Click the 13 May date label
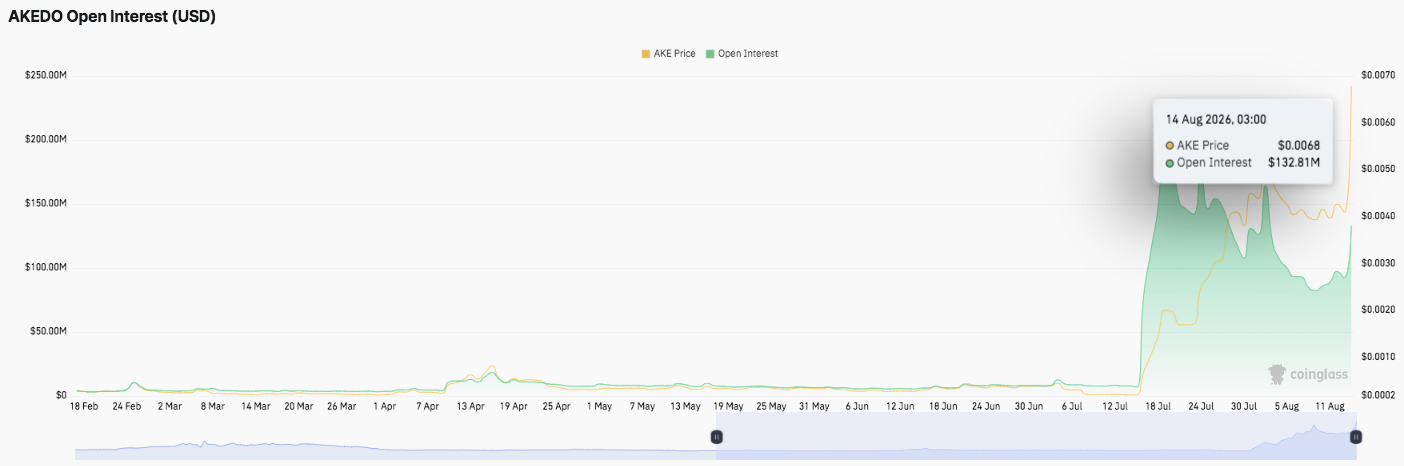 point(685,407)
